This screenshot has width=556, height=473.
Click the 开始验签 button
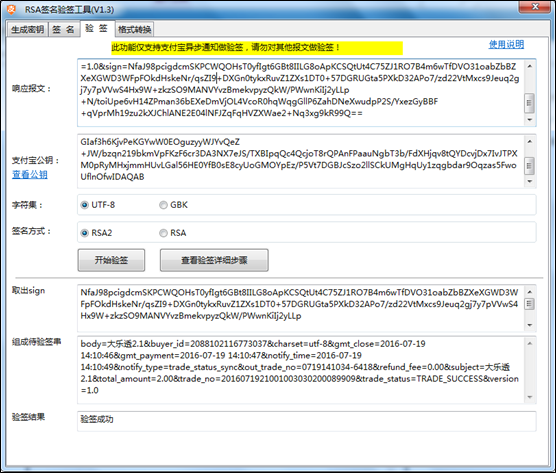pyautogui.click(x=111, y=260)
